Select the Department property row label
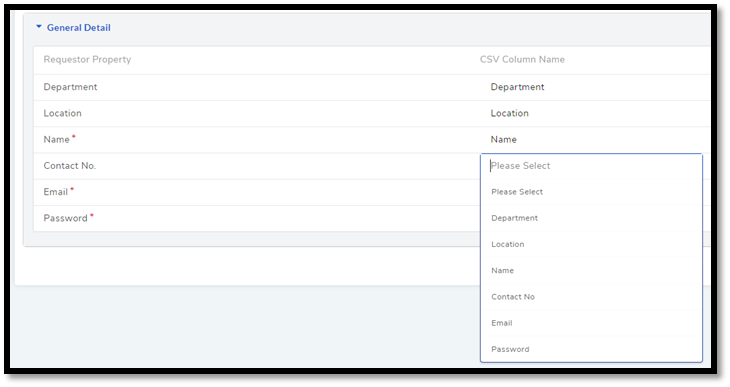 [70, 87]
